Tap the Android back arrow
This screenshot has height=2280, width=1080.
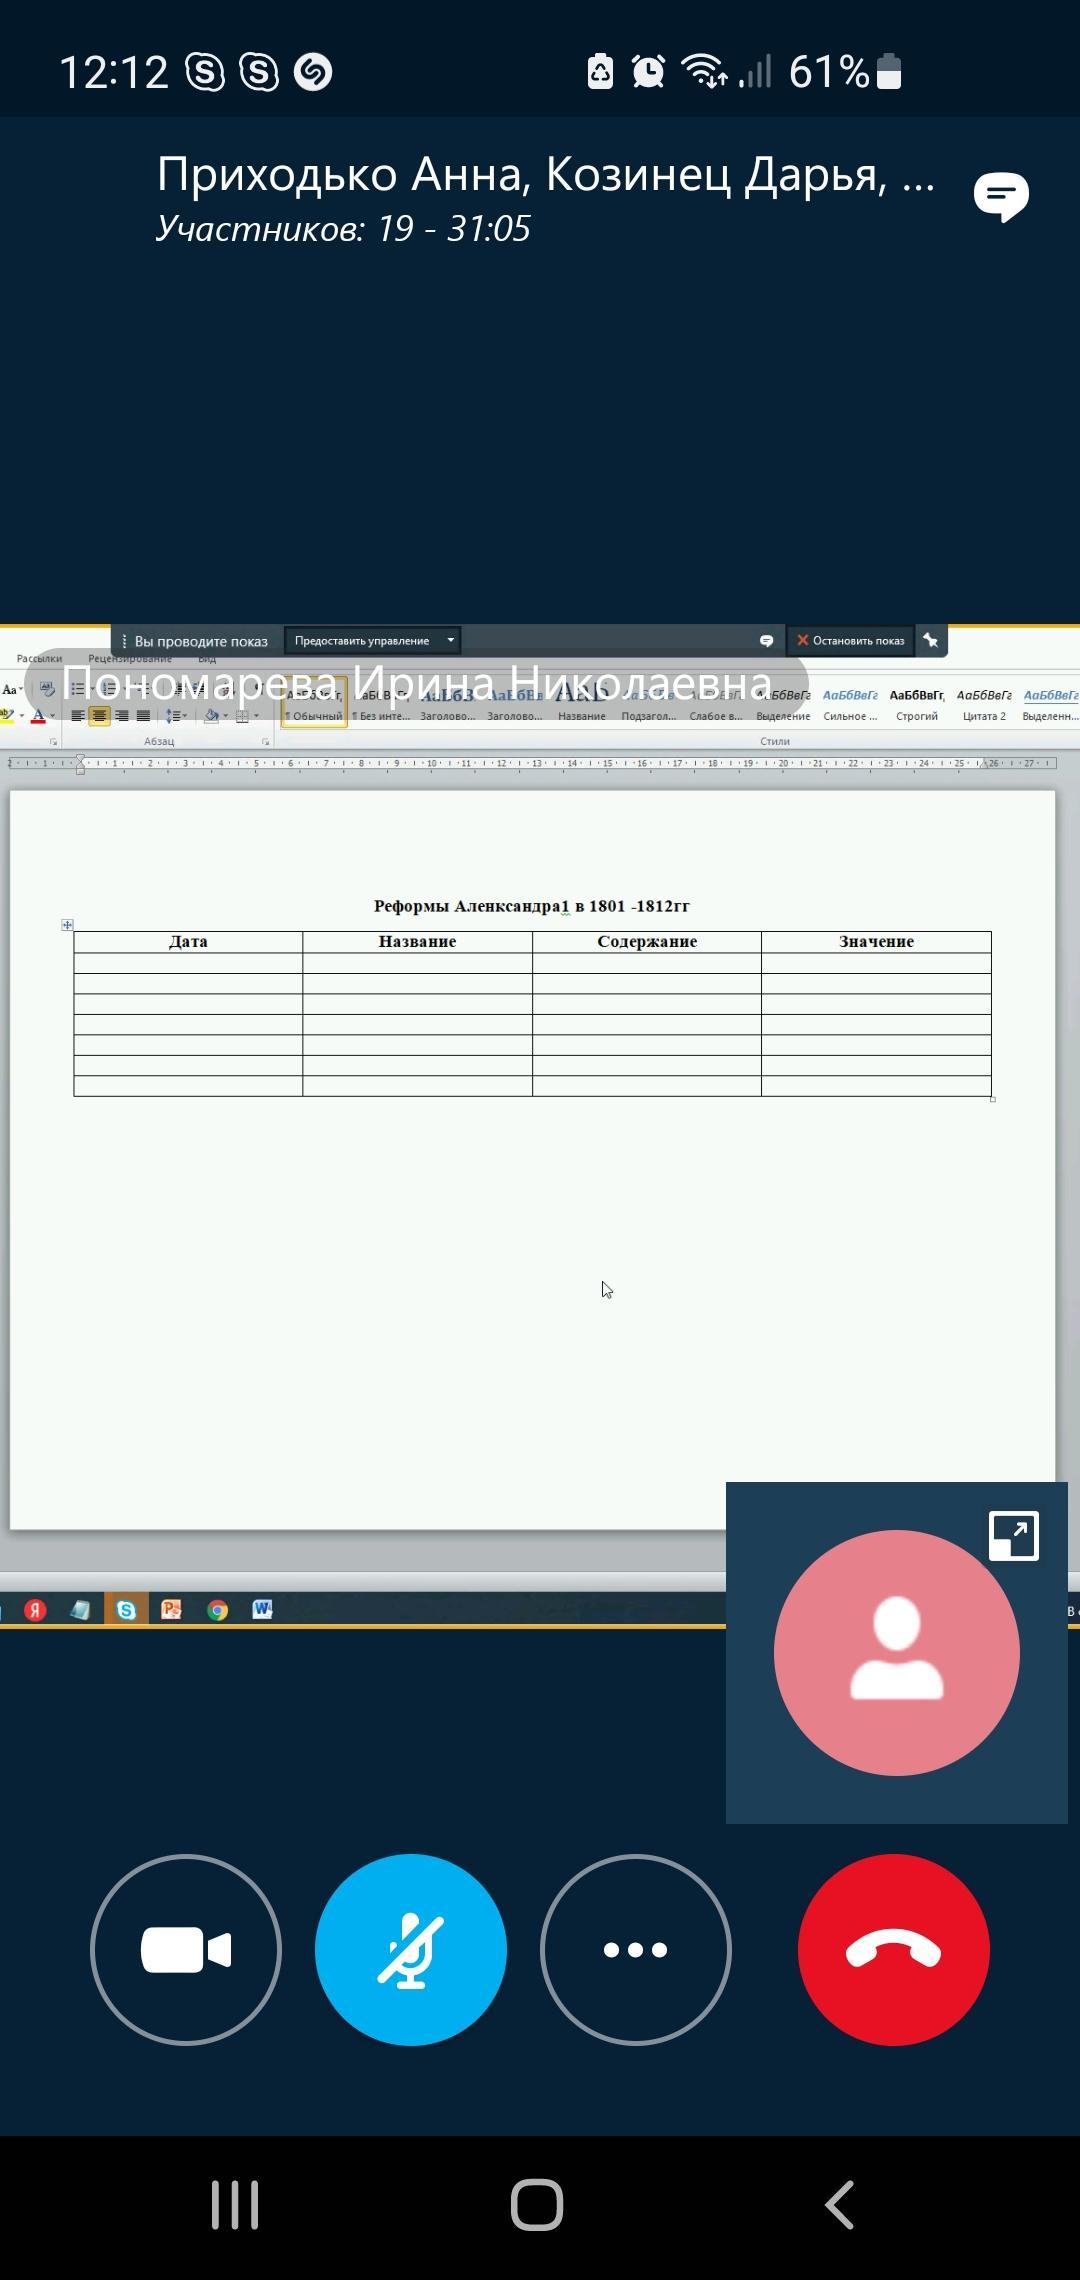click(840, 2205)
